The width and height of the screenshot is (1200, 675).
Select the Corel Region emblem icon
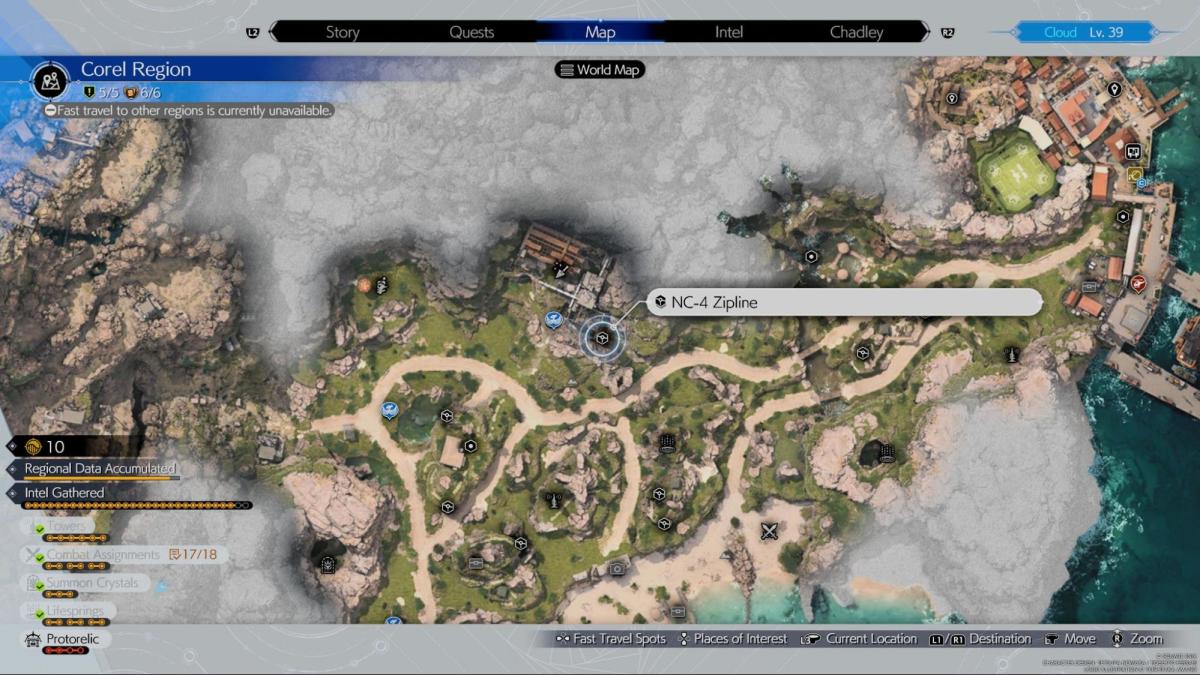(49, 79)
